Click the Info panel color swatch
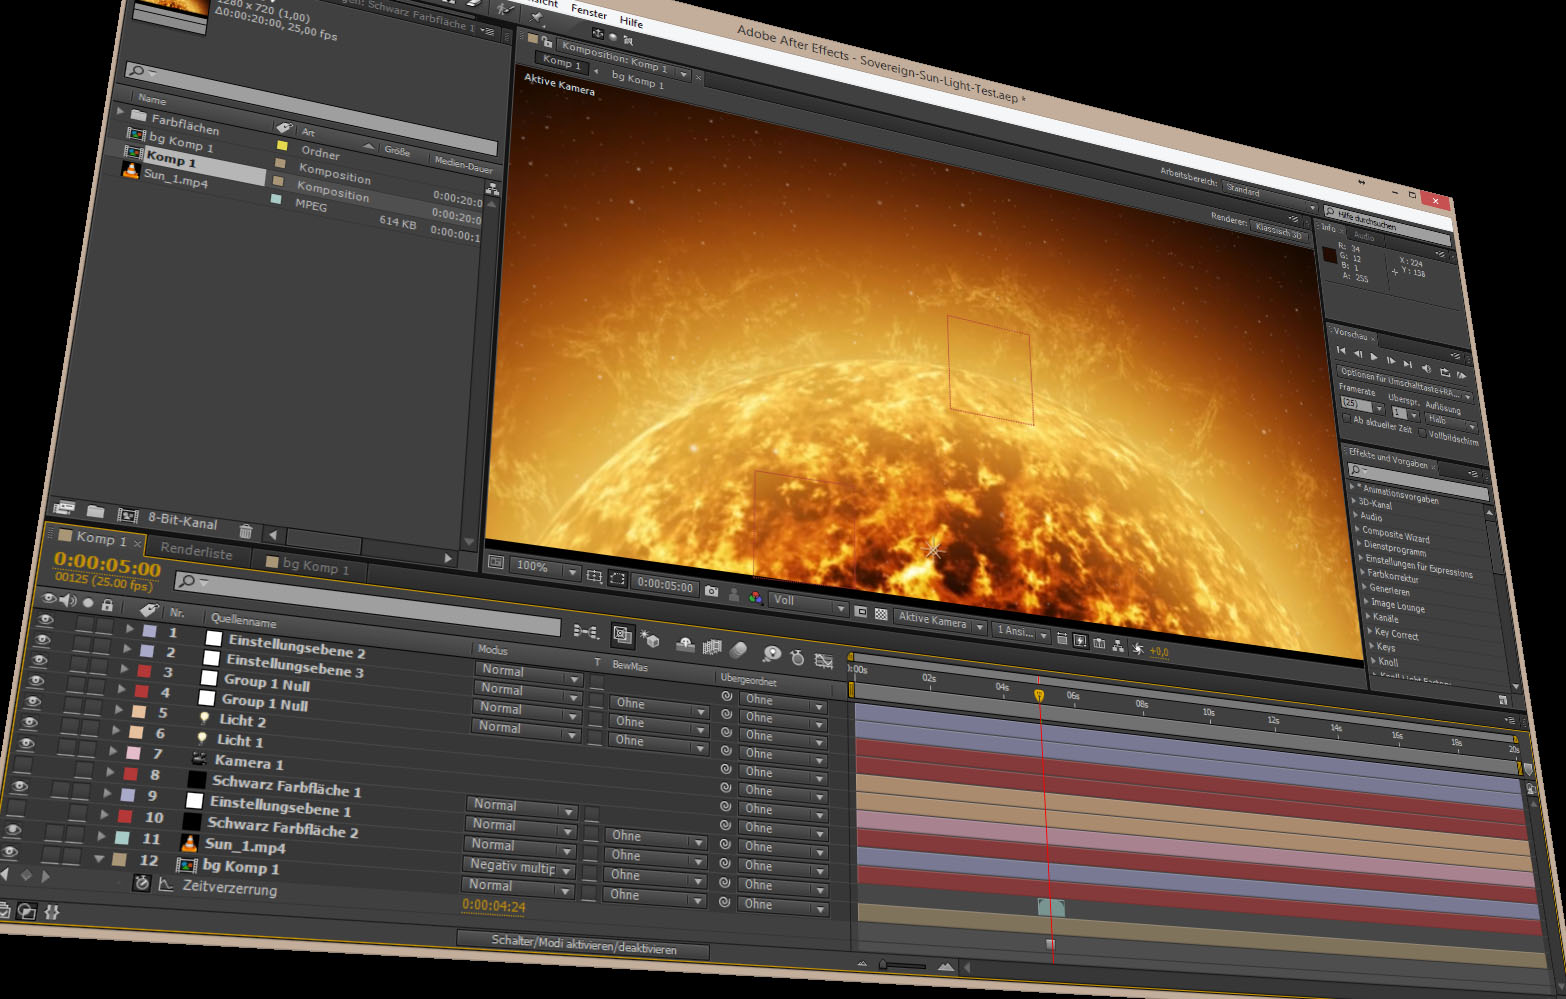Image resolution: width=1566 pixels, height=999 pixels. coord(1328,255)
